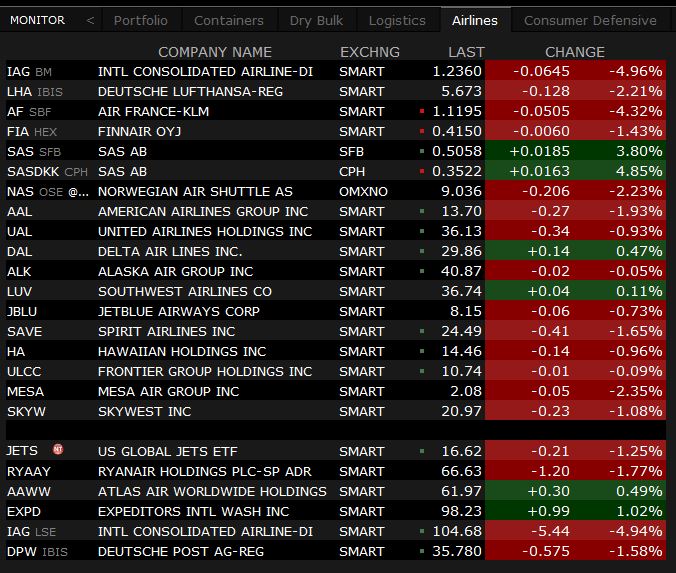676x573 pixels.
Task: Click SOUTHWEST AIRLINES CO name
Action: (185, 291)
